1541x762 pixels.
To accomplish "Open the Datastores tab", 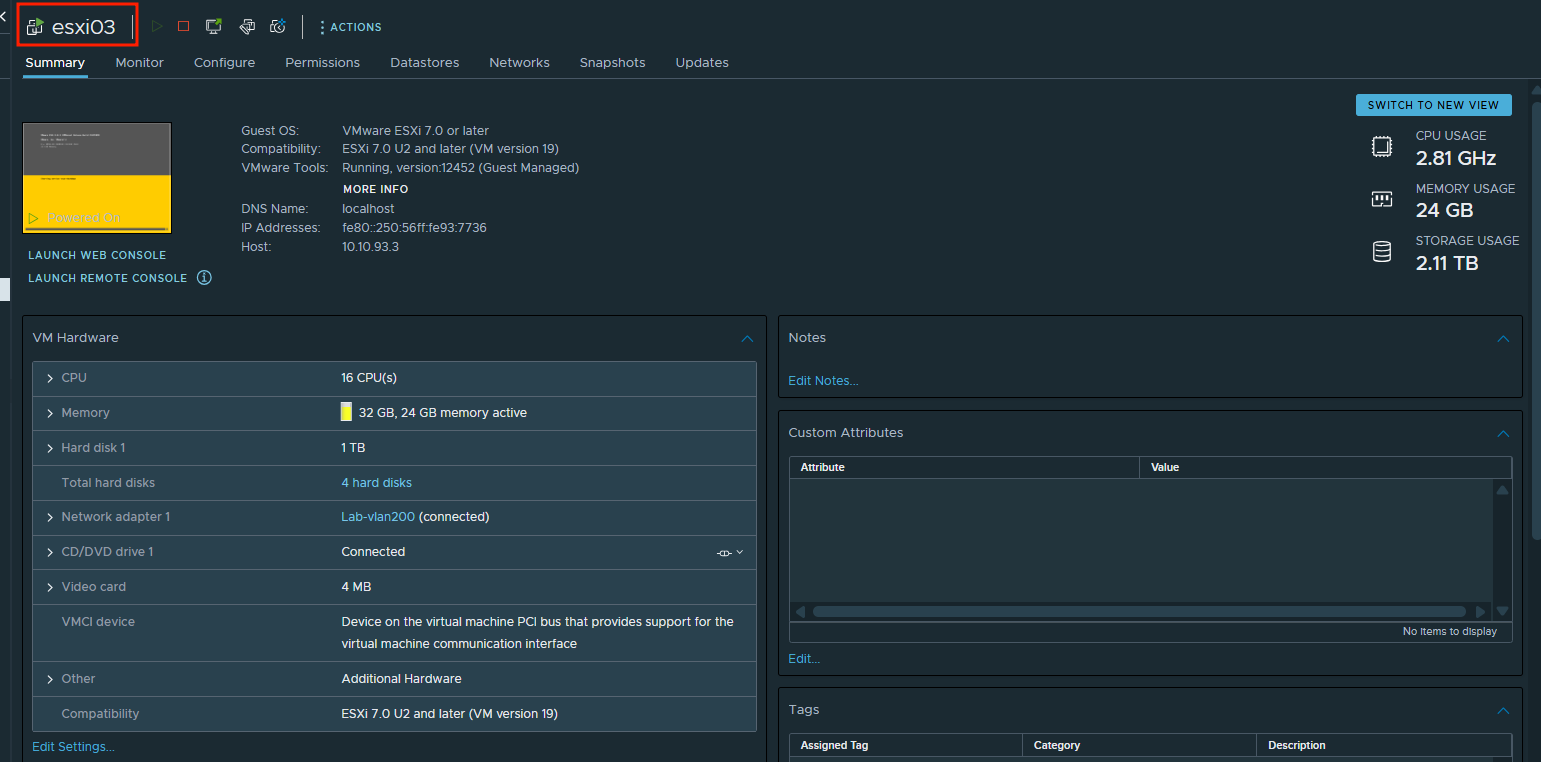I will 424,62.
